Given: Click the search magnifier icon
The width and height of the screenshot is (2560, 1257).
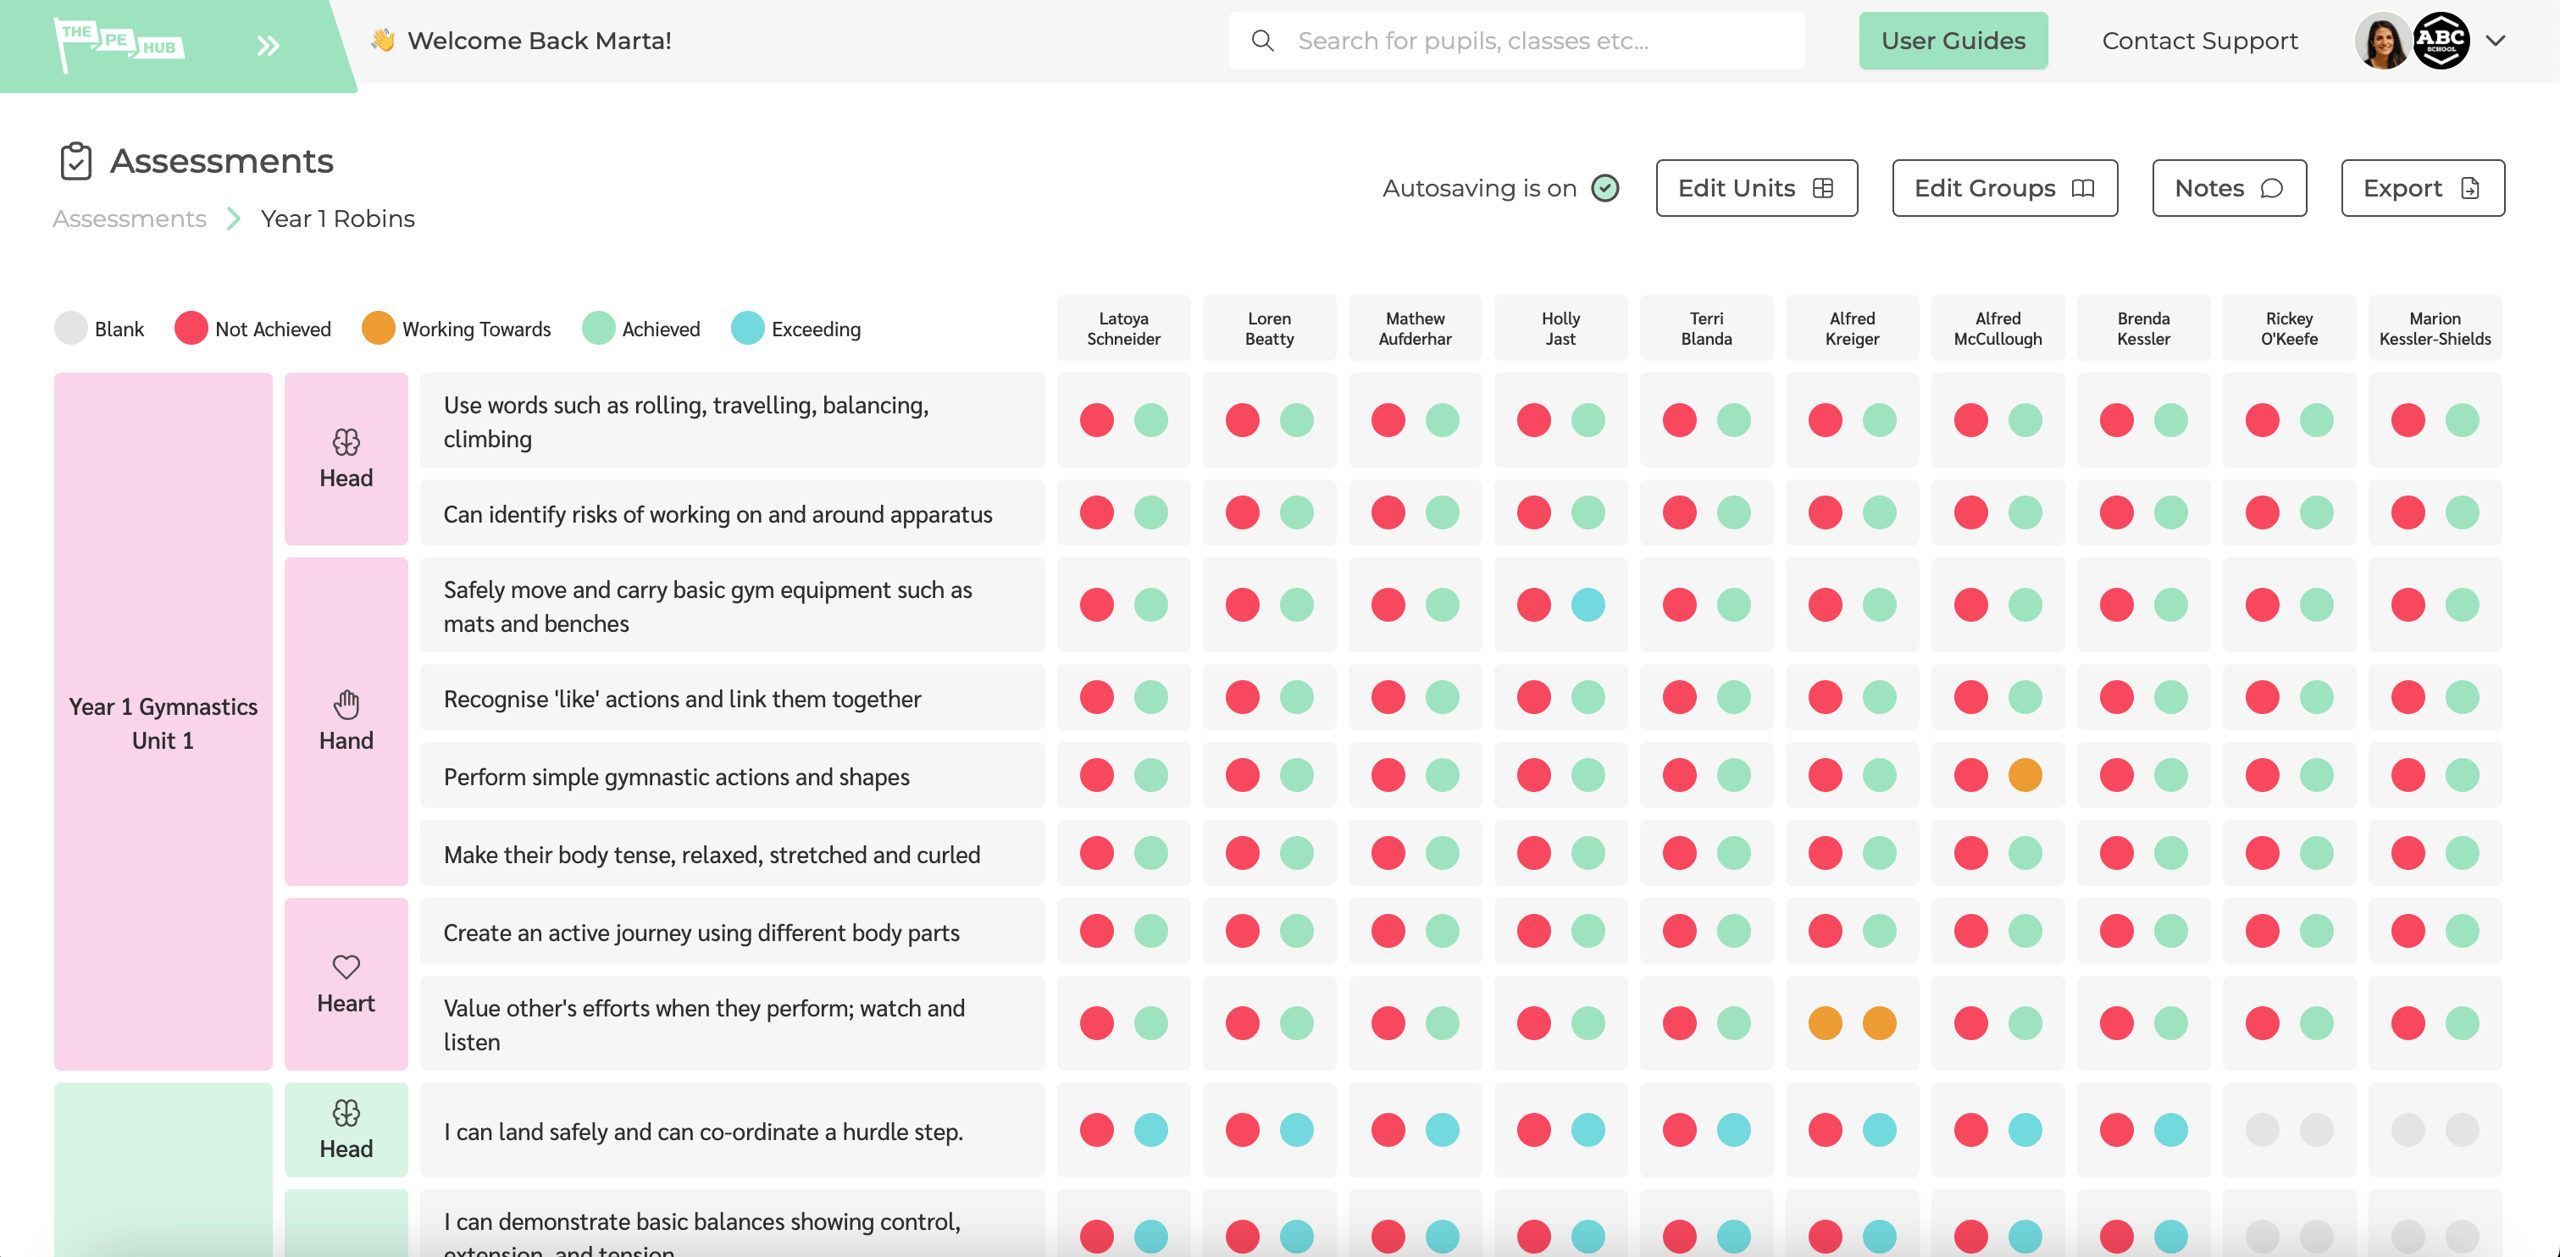Looking at the screenshot, I should coord(1262,40).
